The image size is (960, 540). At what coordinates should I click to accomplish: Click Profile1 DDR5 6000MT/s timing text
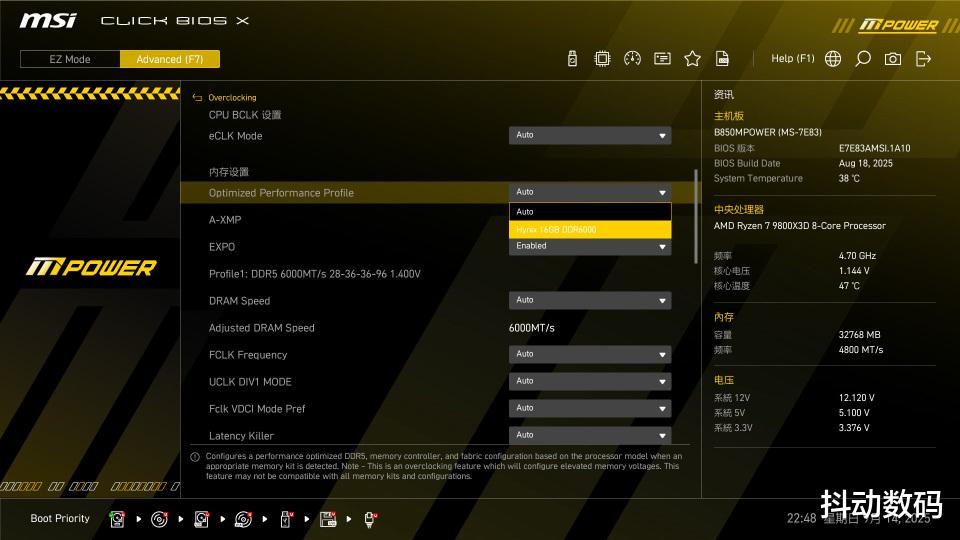click(x=315, y=274)
